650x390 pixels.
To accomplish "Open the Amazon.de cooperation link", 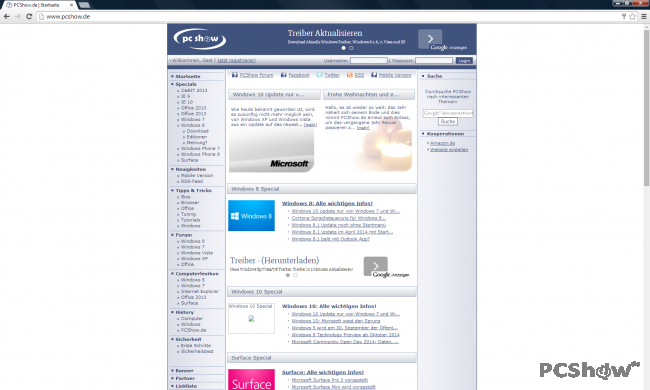I will [442, 143].
